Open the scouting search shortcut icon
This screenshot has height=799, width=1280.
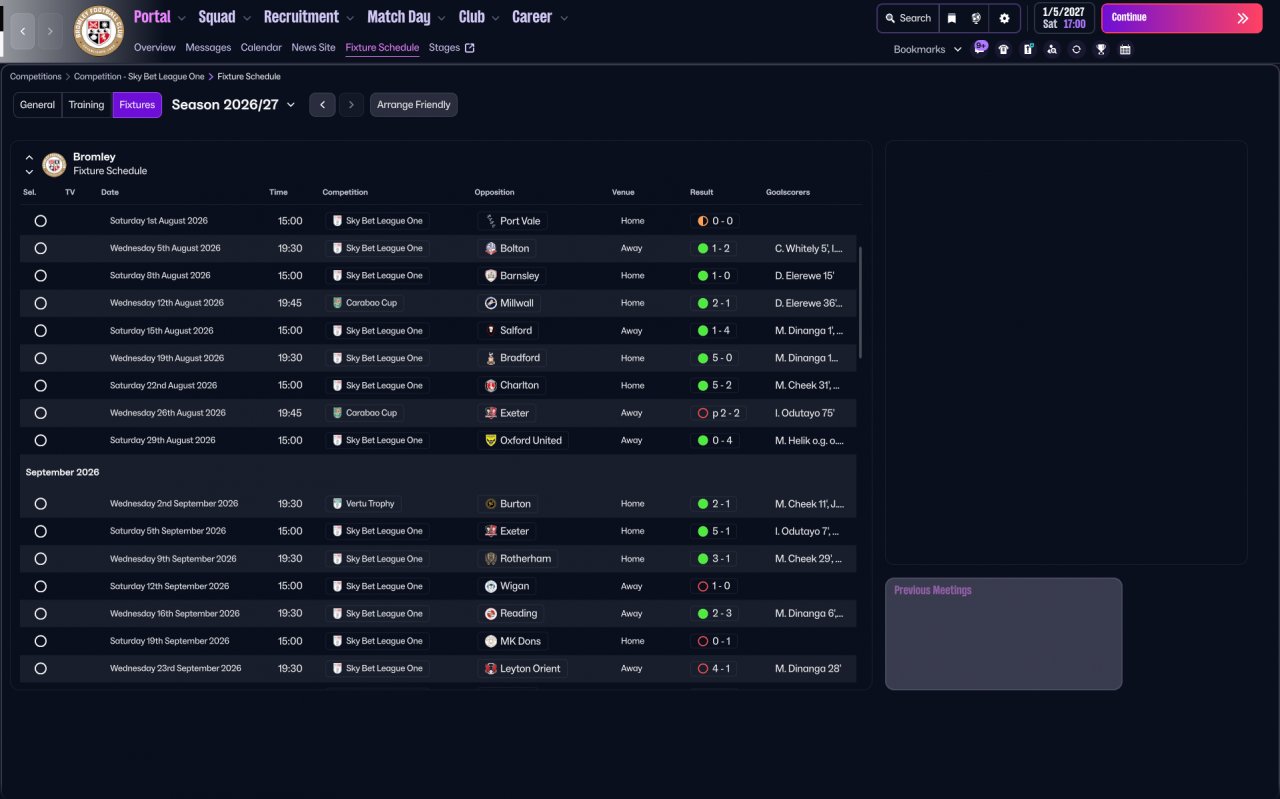click(1052, 49)
